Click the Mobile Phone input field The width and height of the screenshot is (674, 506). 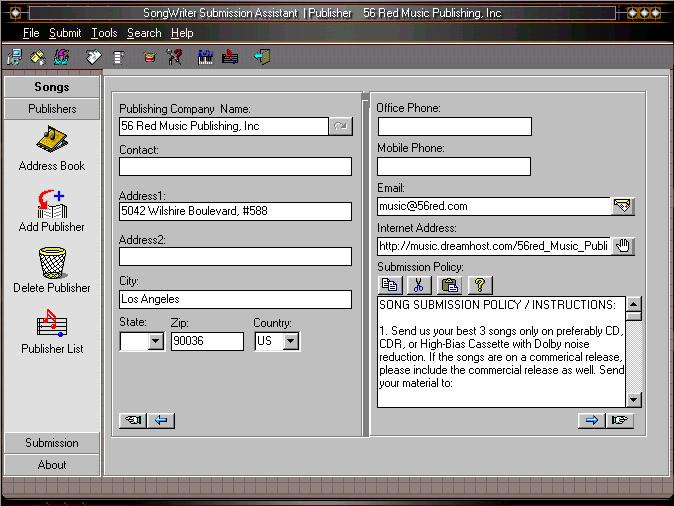pyautogui.click(x=454, y=166)
